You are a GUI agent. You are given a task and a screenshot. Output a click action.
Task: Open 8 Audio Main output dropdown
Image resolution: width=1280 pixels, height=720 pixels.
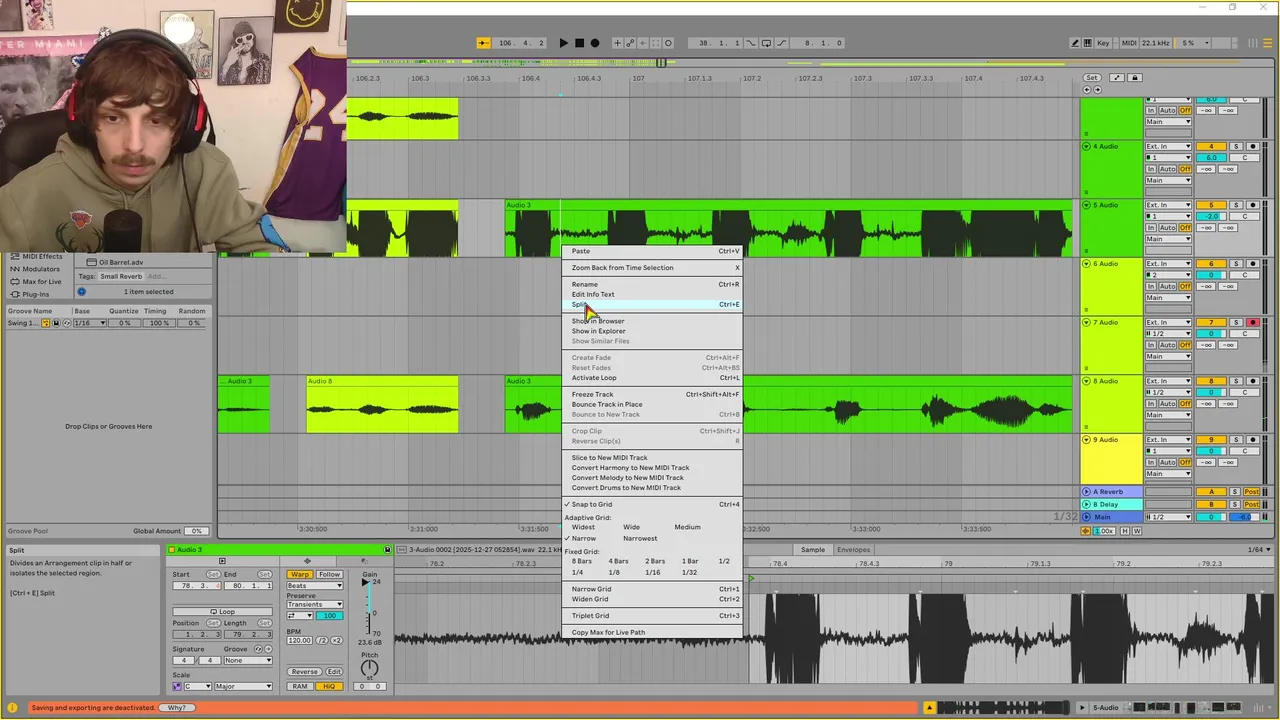(x=1168, y=415)
